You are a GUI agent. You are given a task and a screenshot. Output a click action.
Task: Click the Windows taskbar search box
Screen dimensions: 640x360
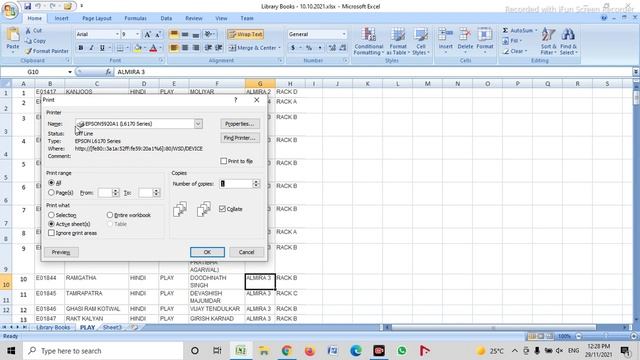point(103,351)
